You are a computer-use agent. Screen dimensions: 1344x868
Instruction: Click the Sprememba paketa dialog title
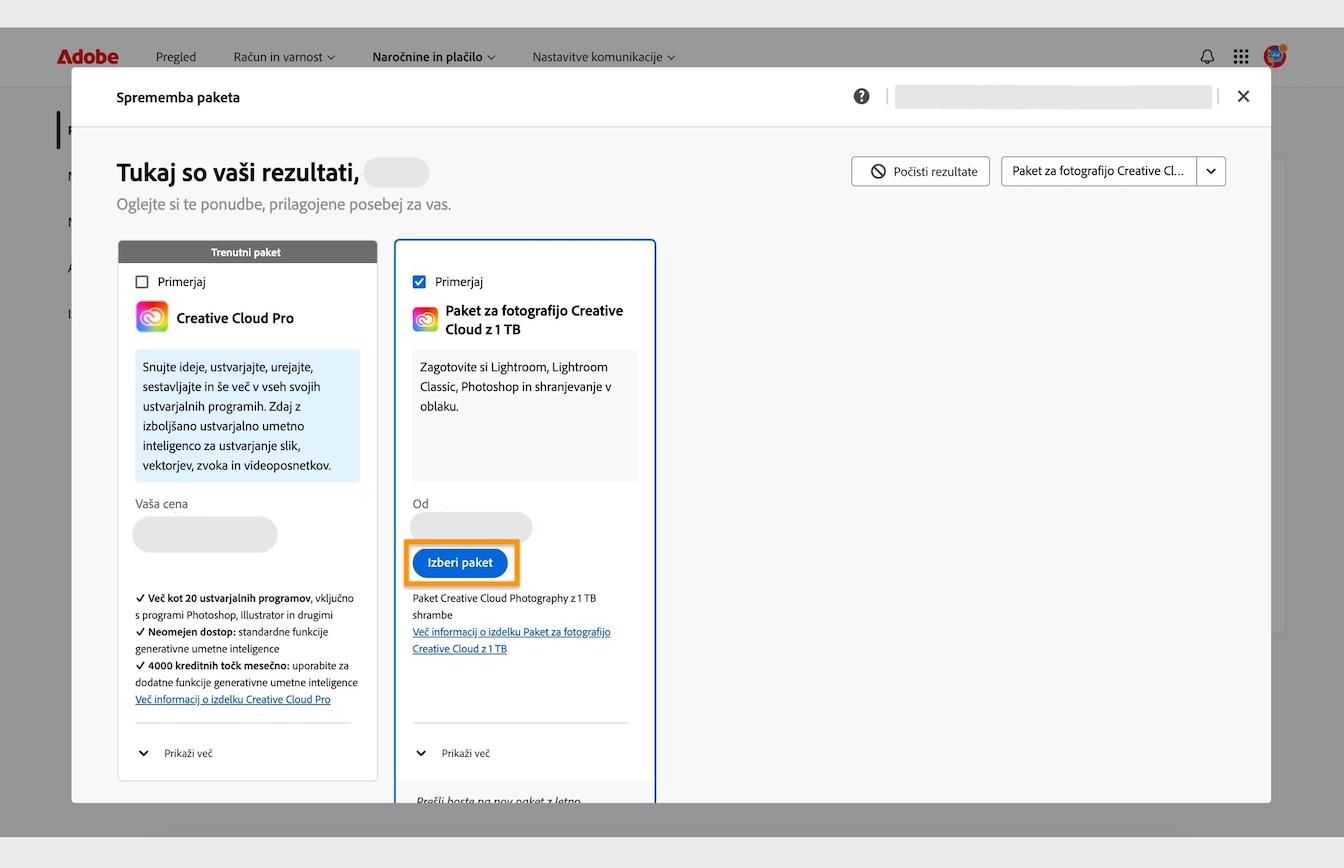pyautogui.click(x=178, y=97)
